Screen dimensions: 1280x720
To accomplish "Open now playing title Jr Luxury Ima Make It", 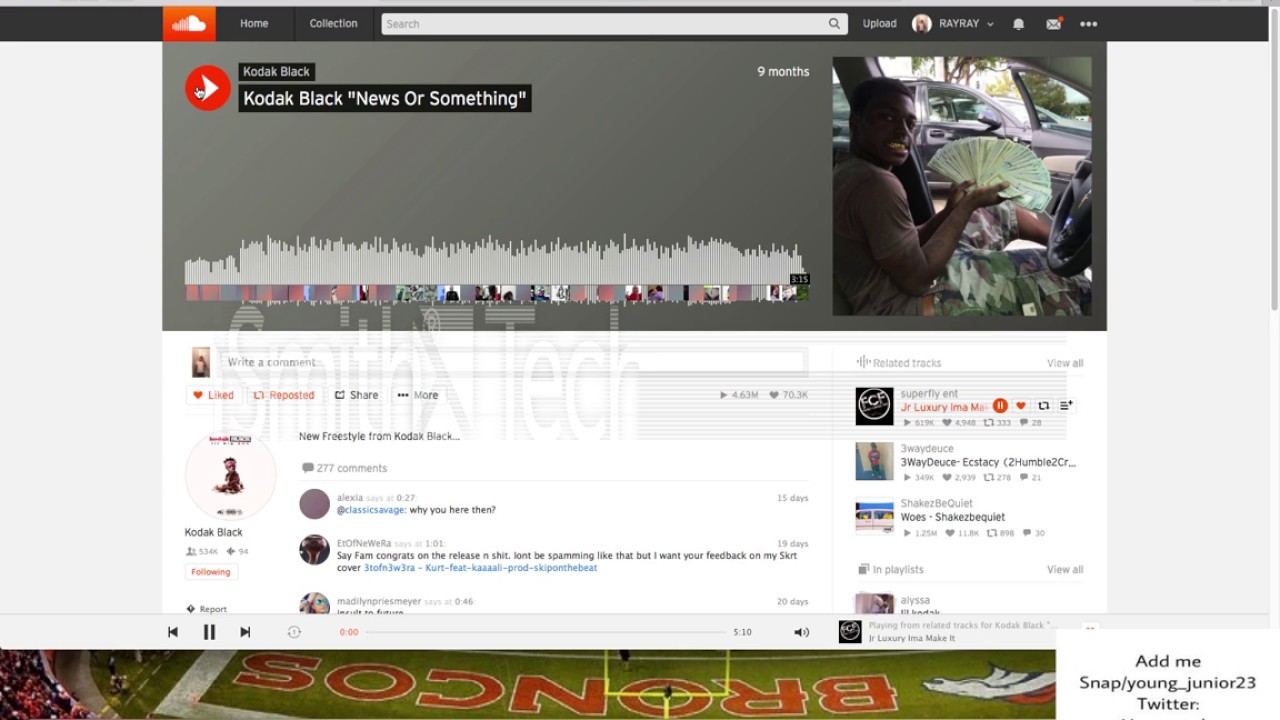I will tap(912, 638).
